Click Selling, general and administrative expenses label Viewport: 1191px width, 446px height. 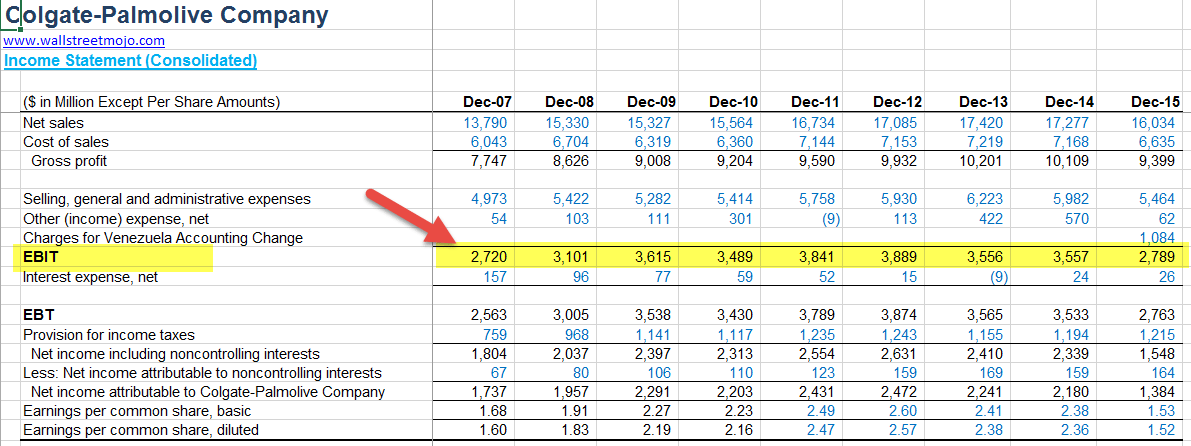166,199
